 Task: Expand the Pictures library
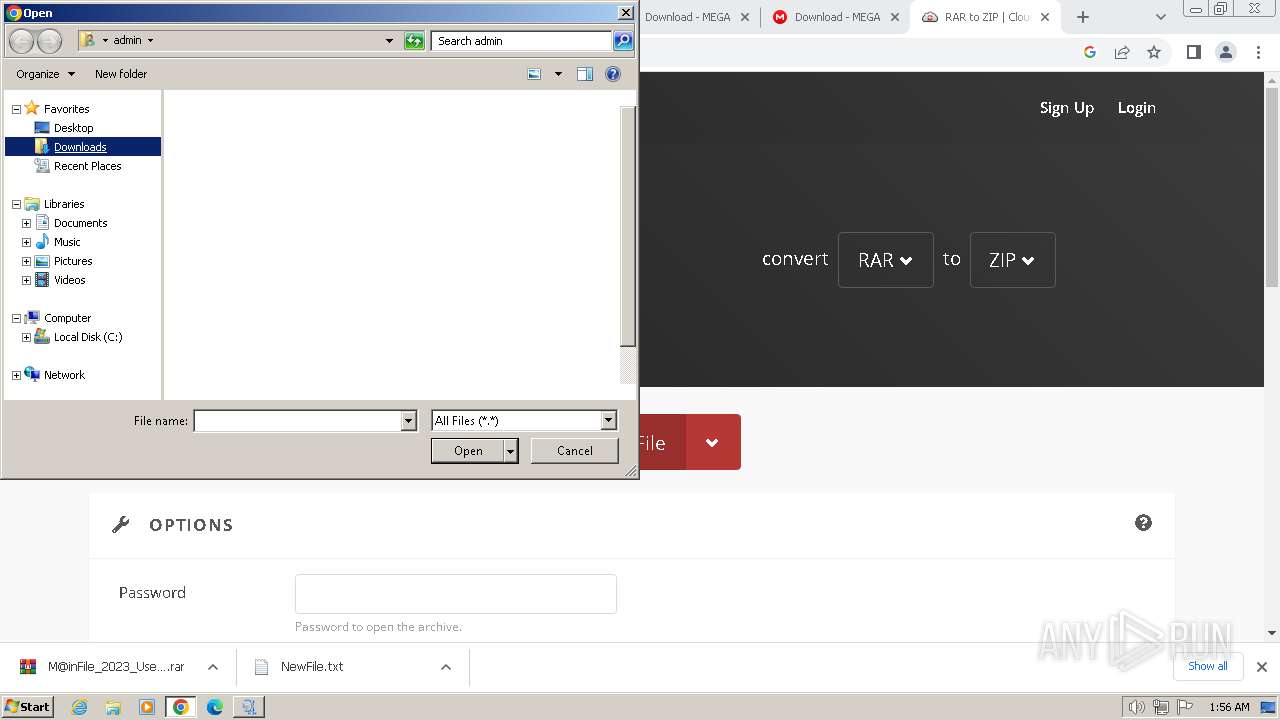tap(26, 261)
